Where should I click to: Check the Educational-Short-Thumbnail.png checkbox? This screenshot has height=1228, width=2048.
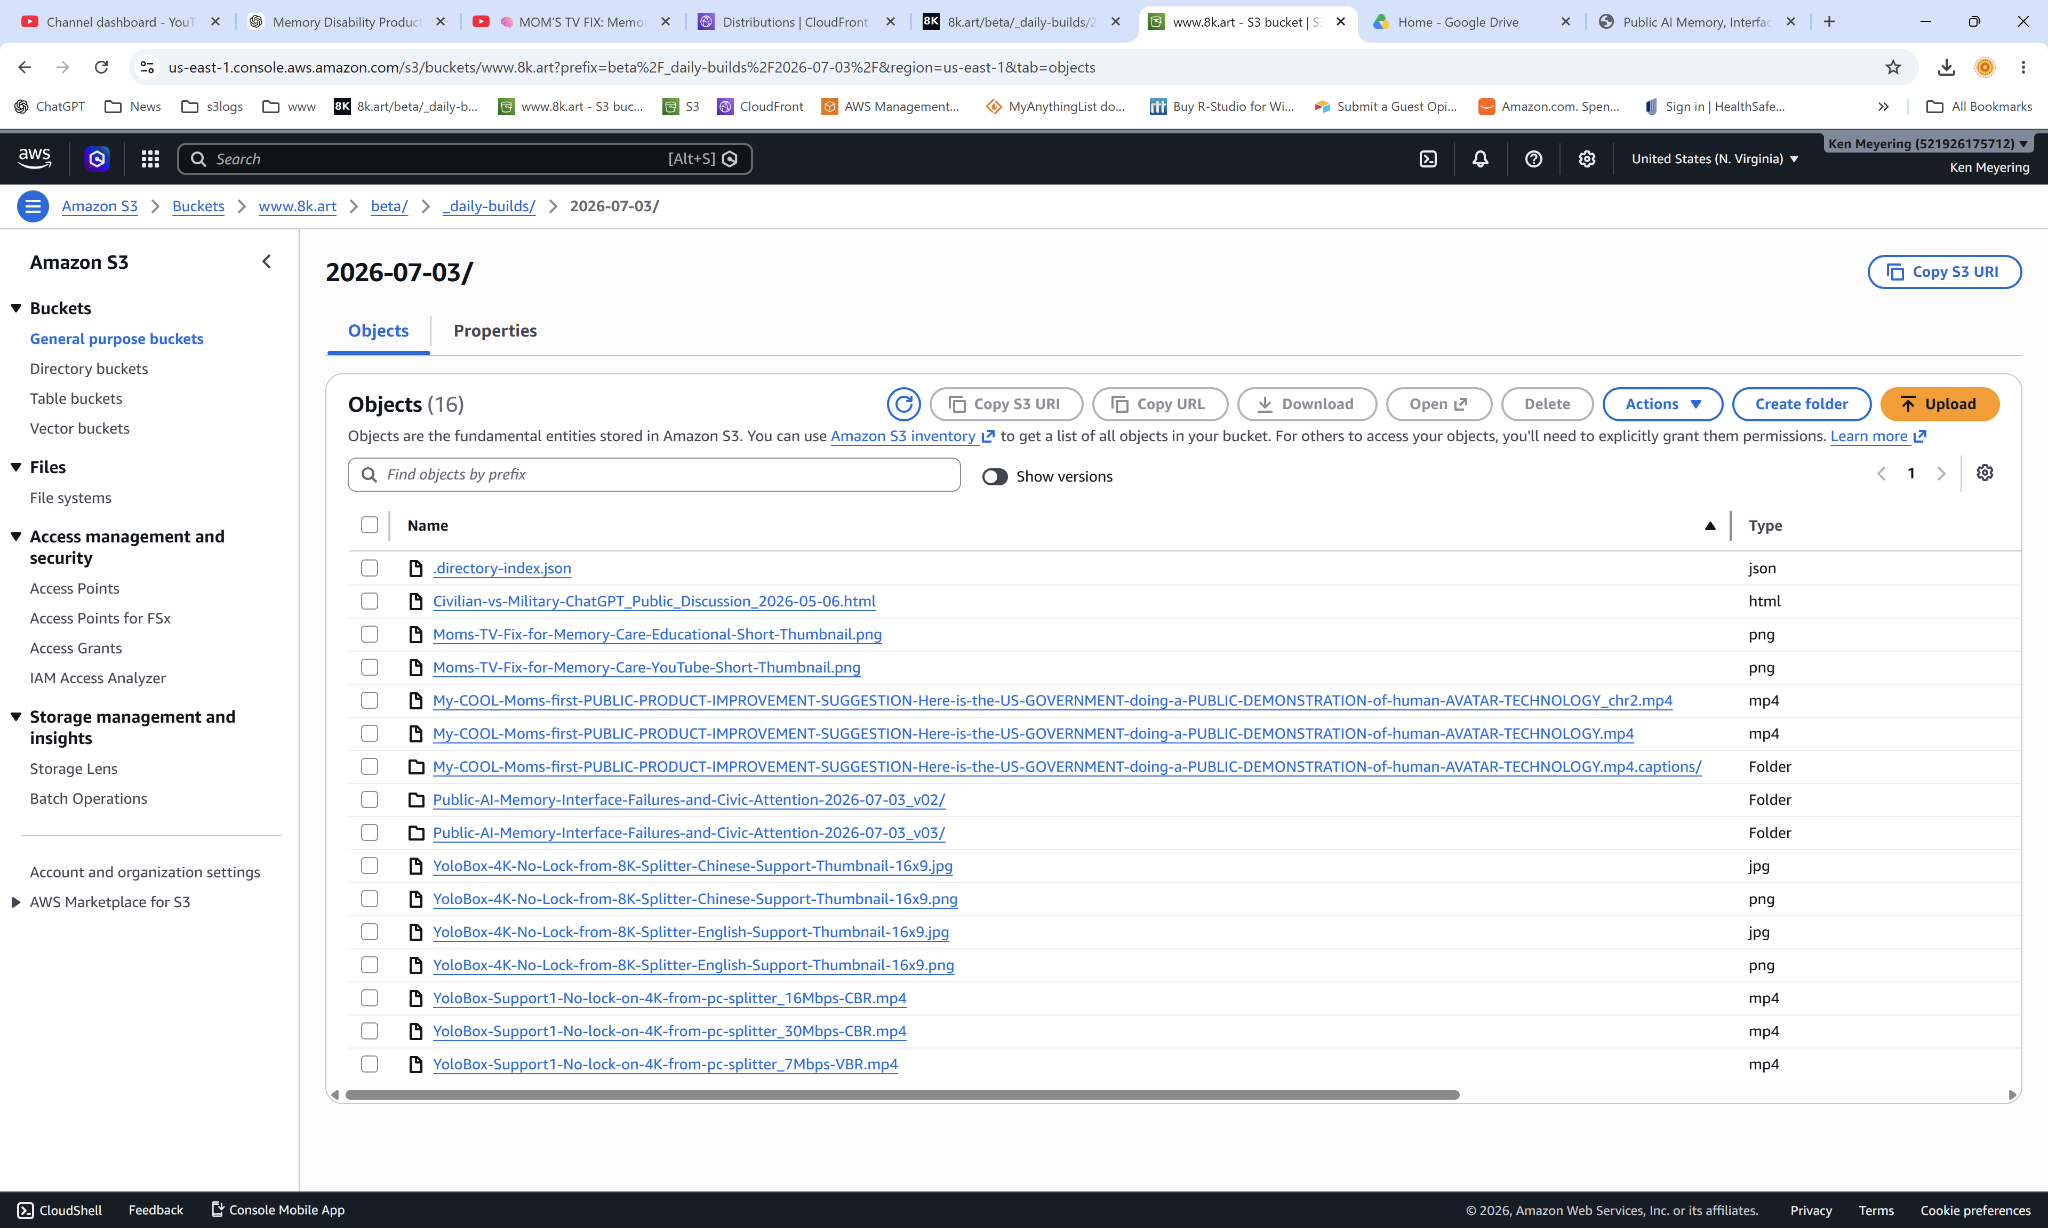click(x=369, y=634)
